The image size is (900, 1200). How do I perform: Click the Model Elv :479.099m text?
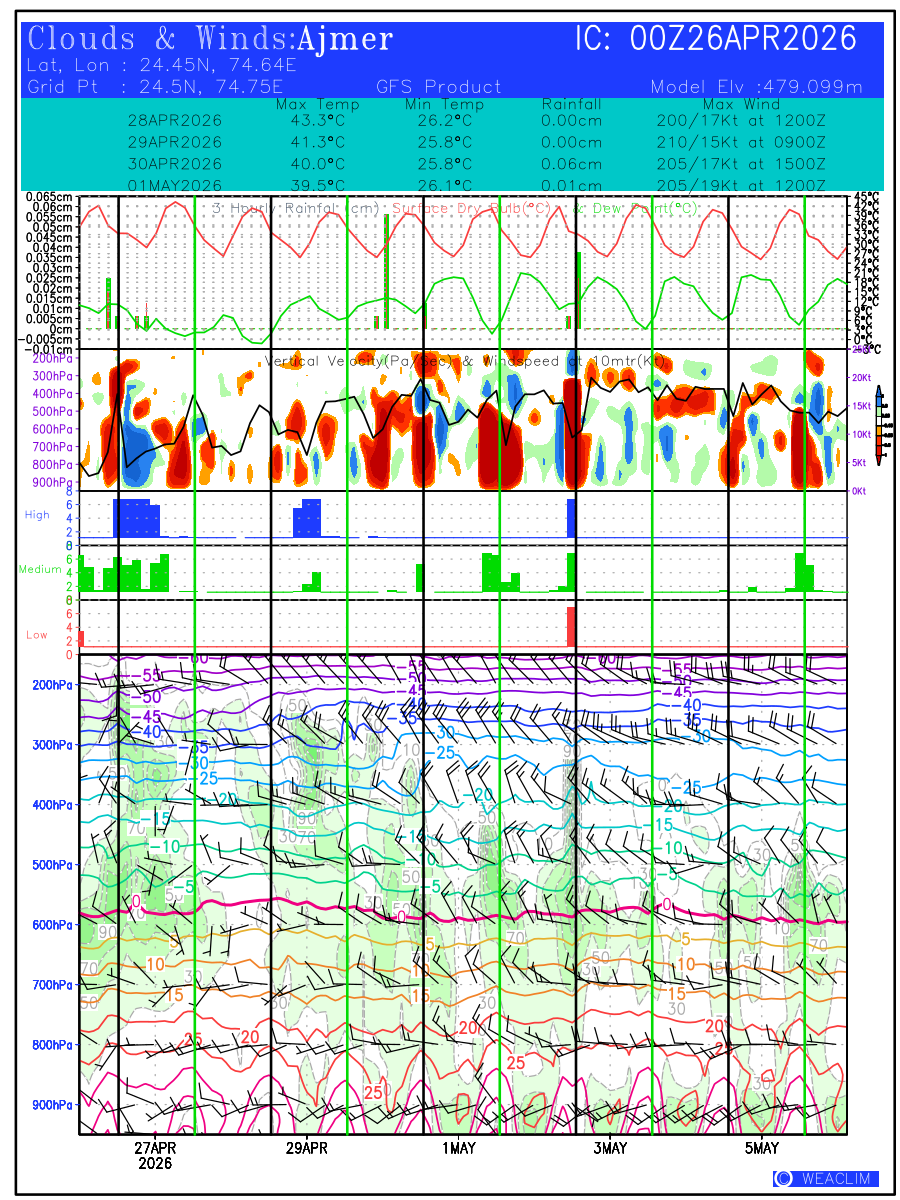click(756, 87)
